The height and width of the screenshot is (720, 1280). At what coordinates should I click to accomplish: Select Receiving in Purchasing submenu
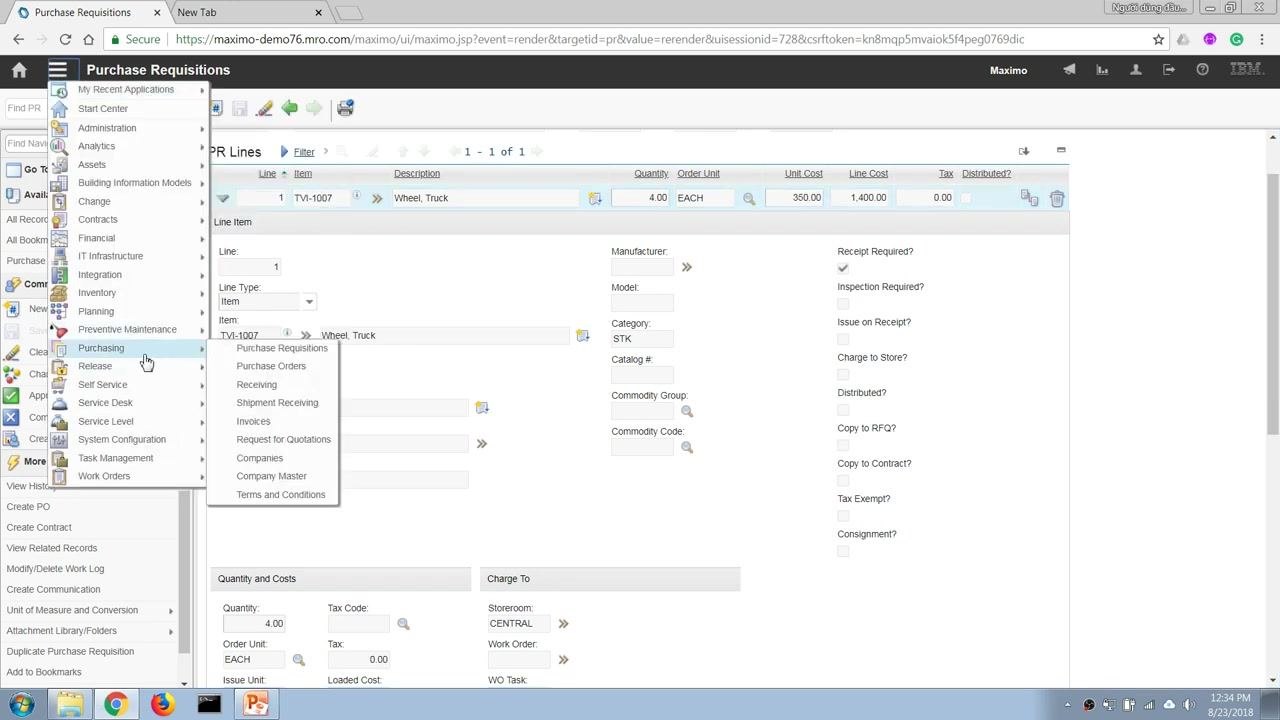point(256,385)
